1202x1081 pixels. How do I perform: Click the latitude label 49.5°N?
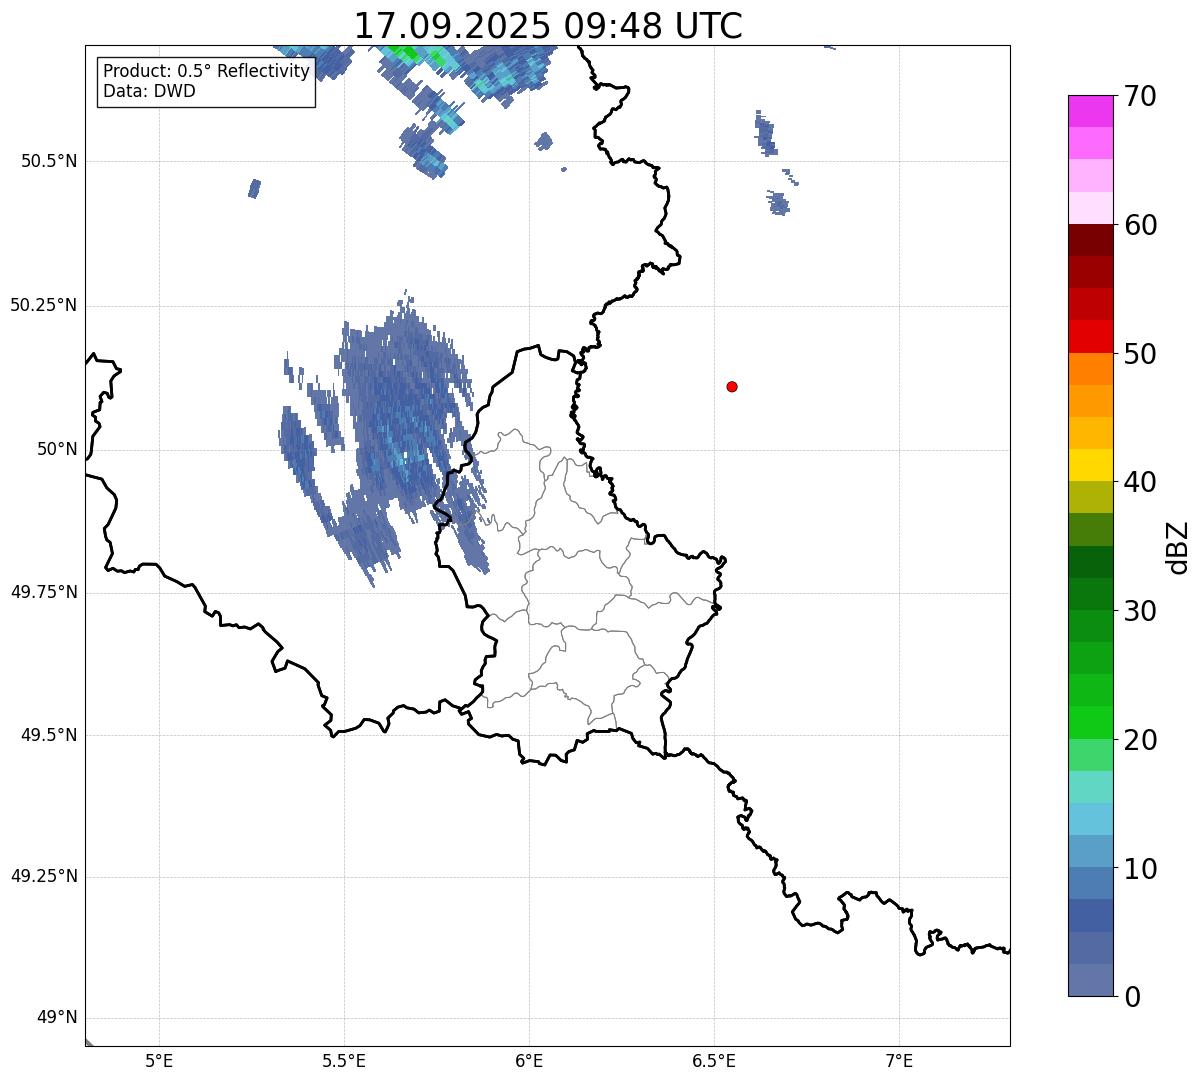(49, 735)
